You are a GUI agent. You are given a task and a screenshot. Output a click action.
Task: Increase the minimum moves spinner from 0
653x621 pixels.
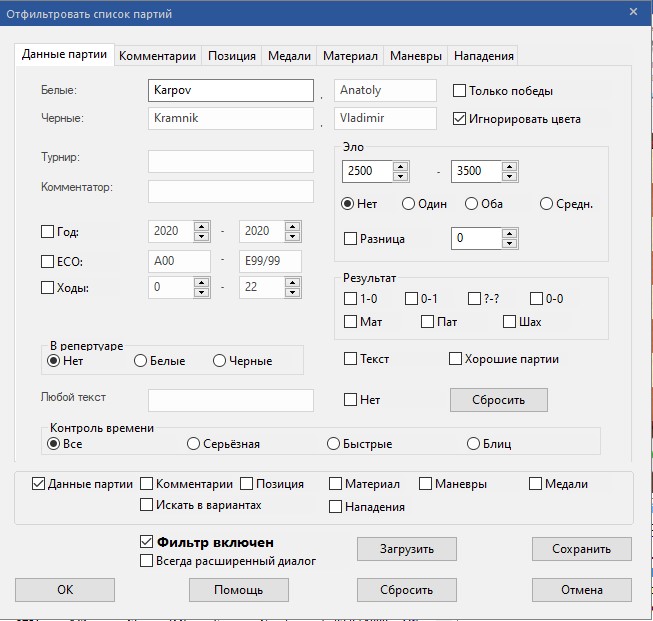(202, 283)
